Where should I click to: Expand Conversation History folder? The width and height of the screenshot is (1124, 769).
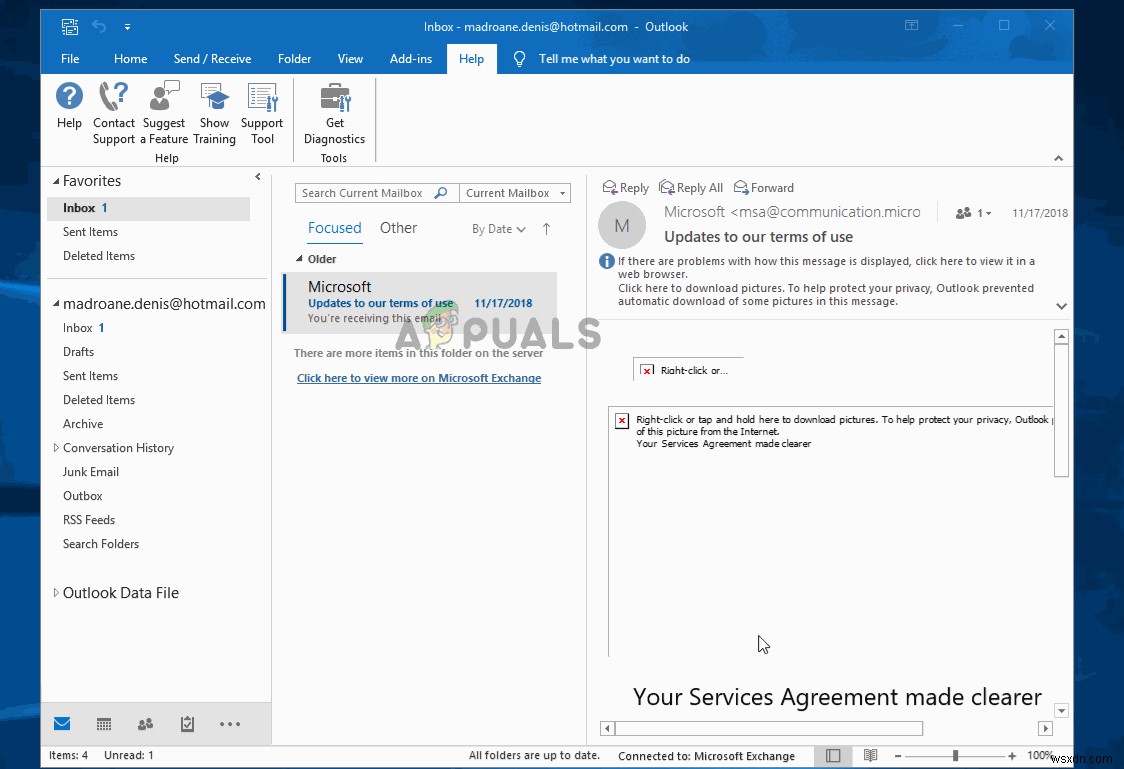coord(58,447)
